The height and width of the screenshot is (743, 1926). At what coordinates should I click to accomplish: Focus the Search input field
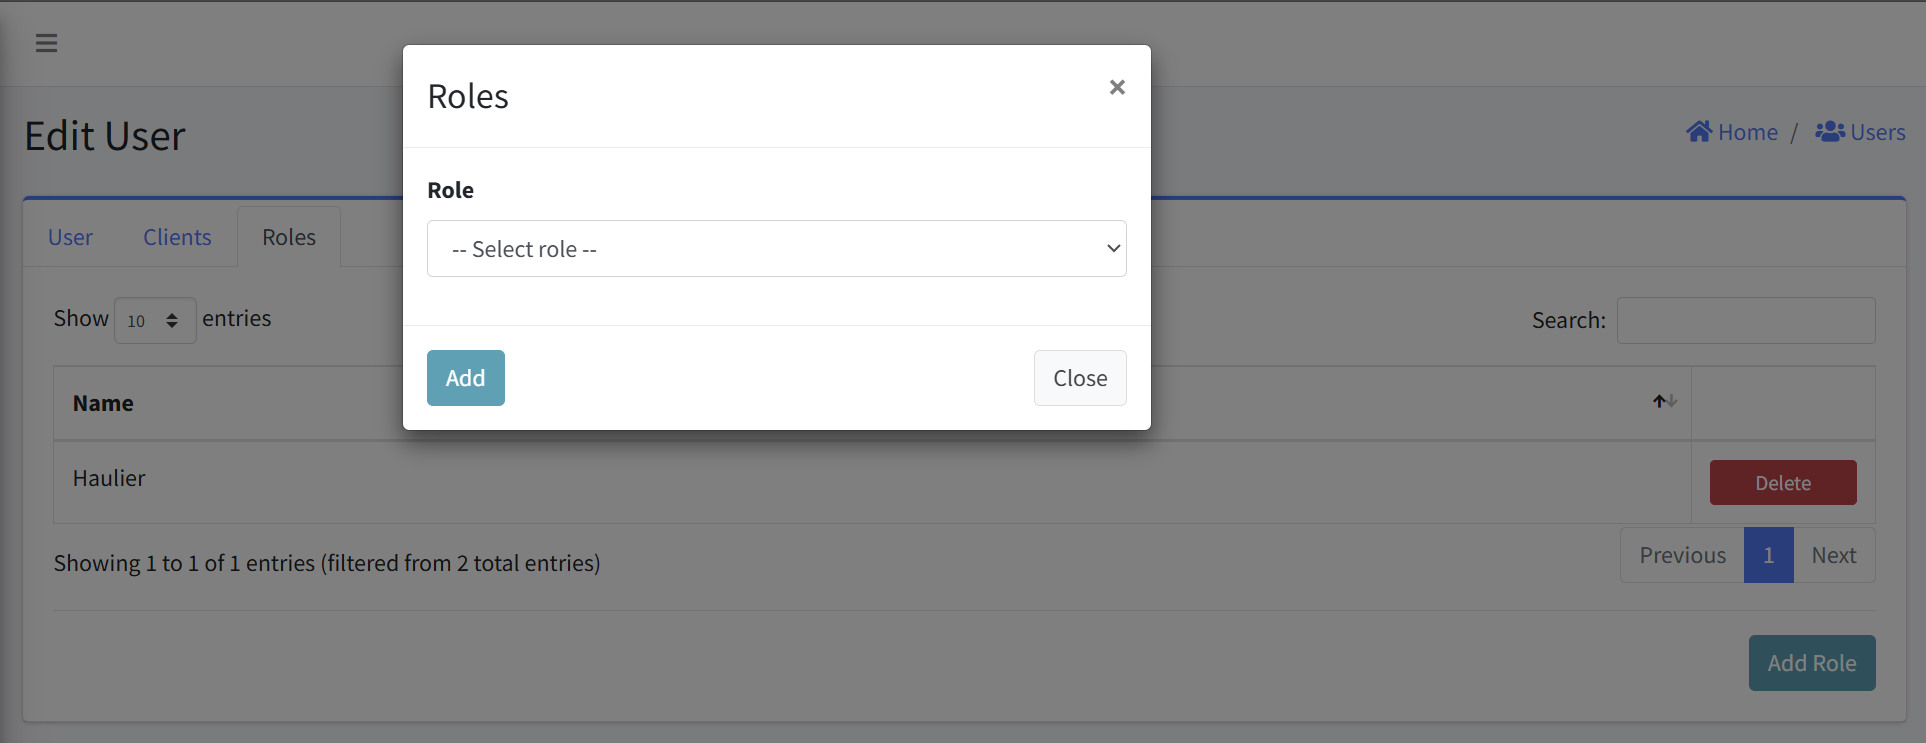coord(1746,320)
